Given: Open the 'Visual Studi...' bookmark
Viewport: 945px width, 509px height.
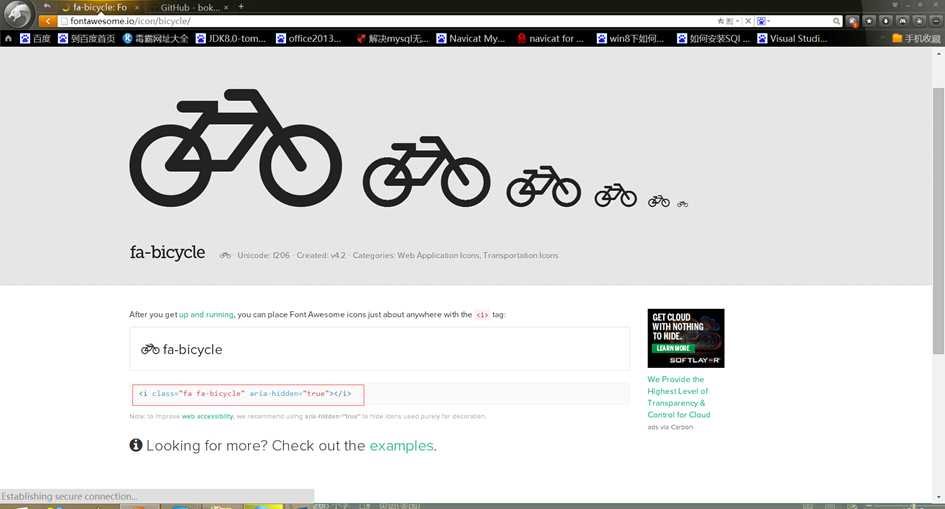Looking at the screenshot, I should (793, 39).
